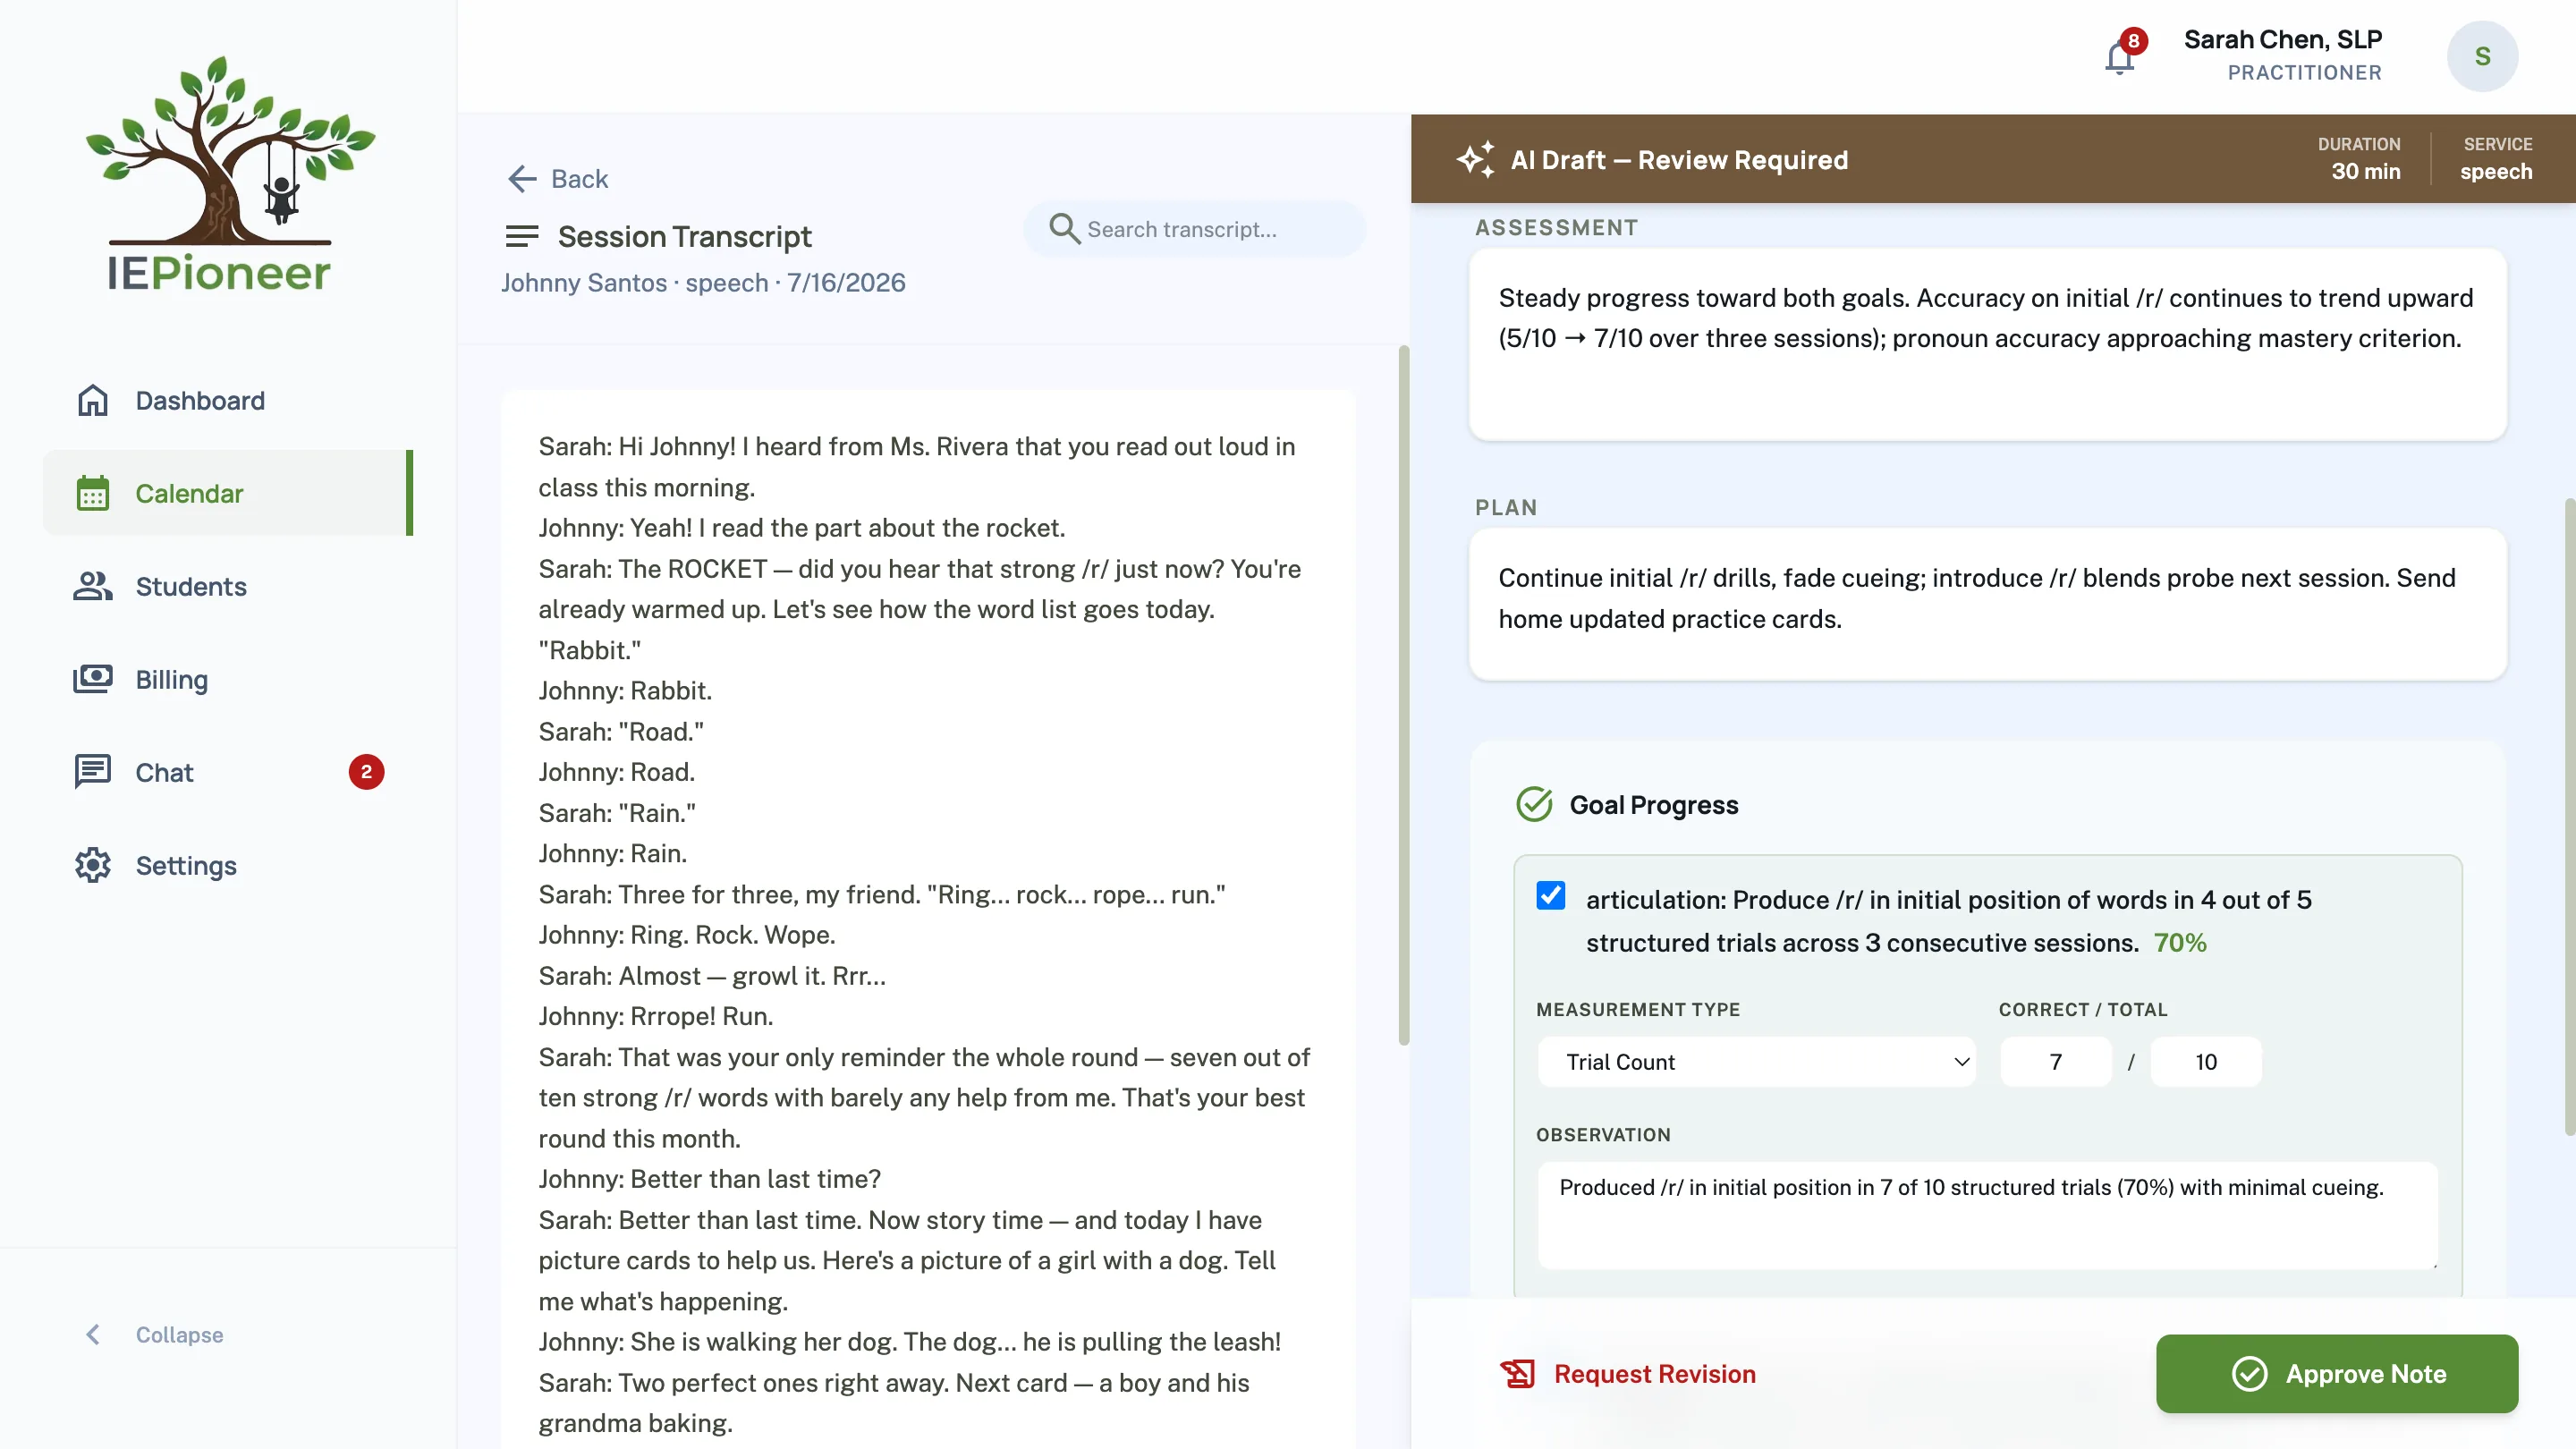Click the AI Draft sparkle icon
Image resolution: width=2576 pixels, height=1449 pixels.
[1475, 160]
